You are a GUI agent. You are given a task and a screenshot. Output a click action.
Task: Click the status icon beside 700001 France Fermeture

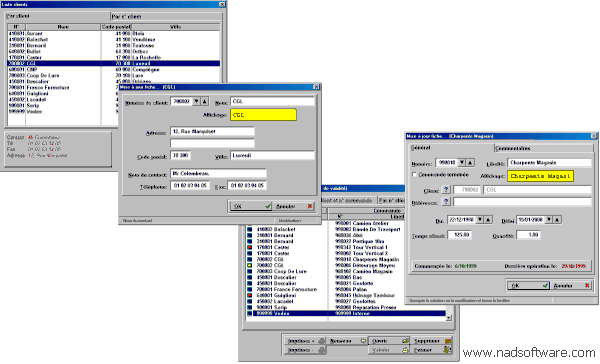tap(250, 290)
